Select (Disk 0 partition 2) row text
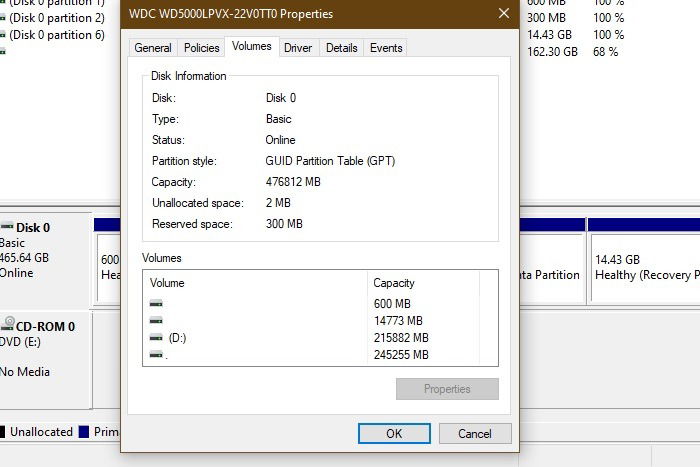 pos(57,18)
